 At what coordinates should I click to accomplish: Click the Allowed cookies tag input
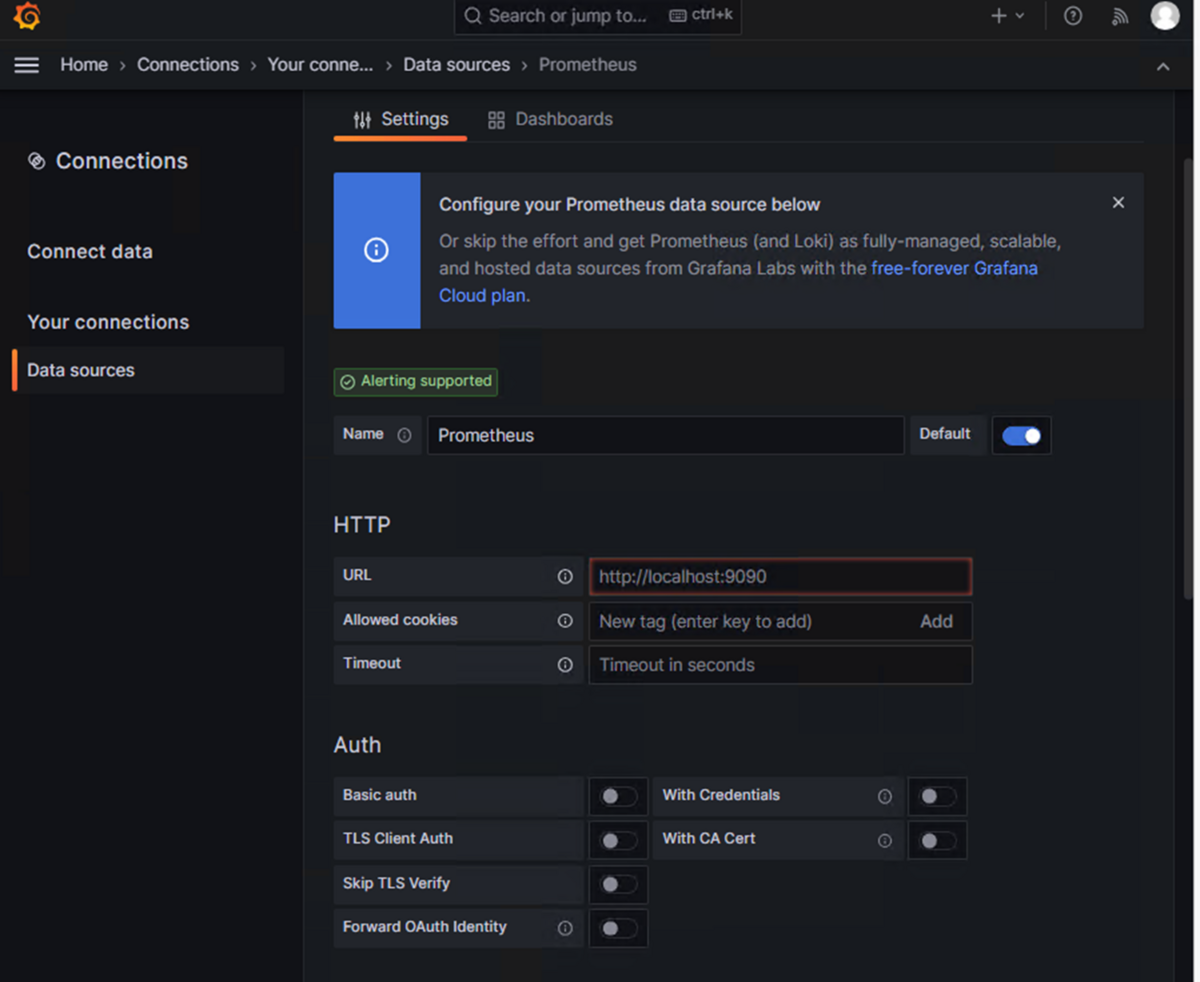pos(750,621)
